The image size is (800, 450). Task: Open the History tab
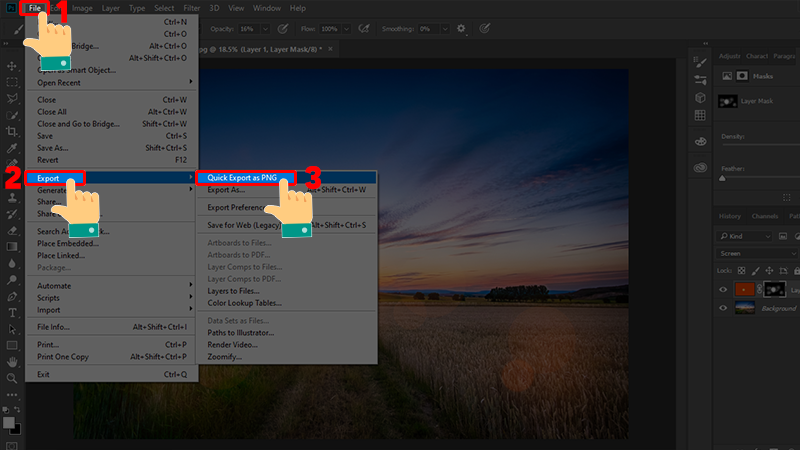pos(730,216)
